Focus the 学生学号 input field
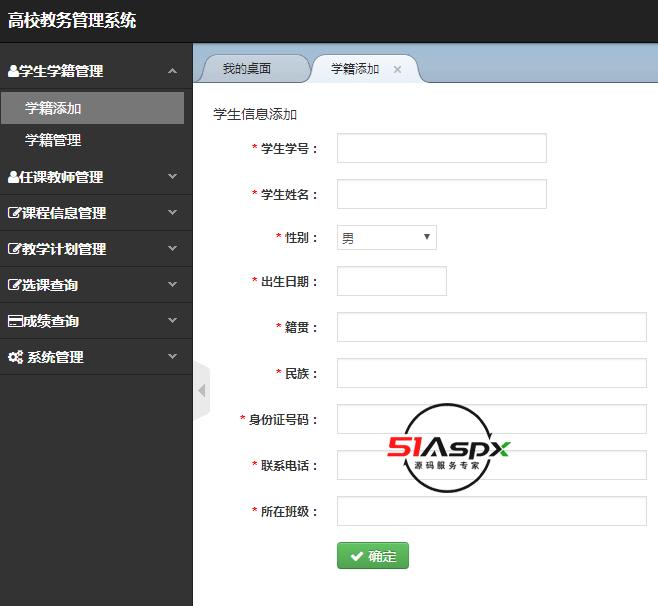The height and width of the screenshot is (606, 658). tap(442, 148)
